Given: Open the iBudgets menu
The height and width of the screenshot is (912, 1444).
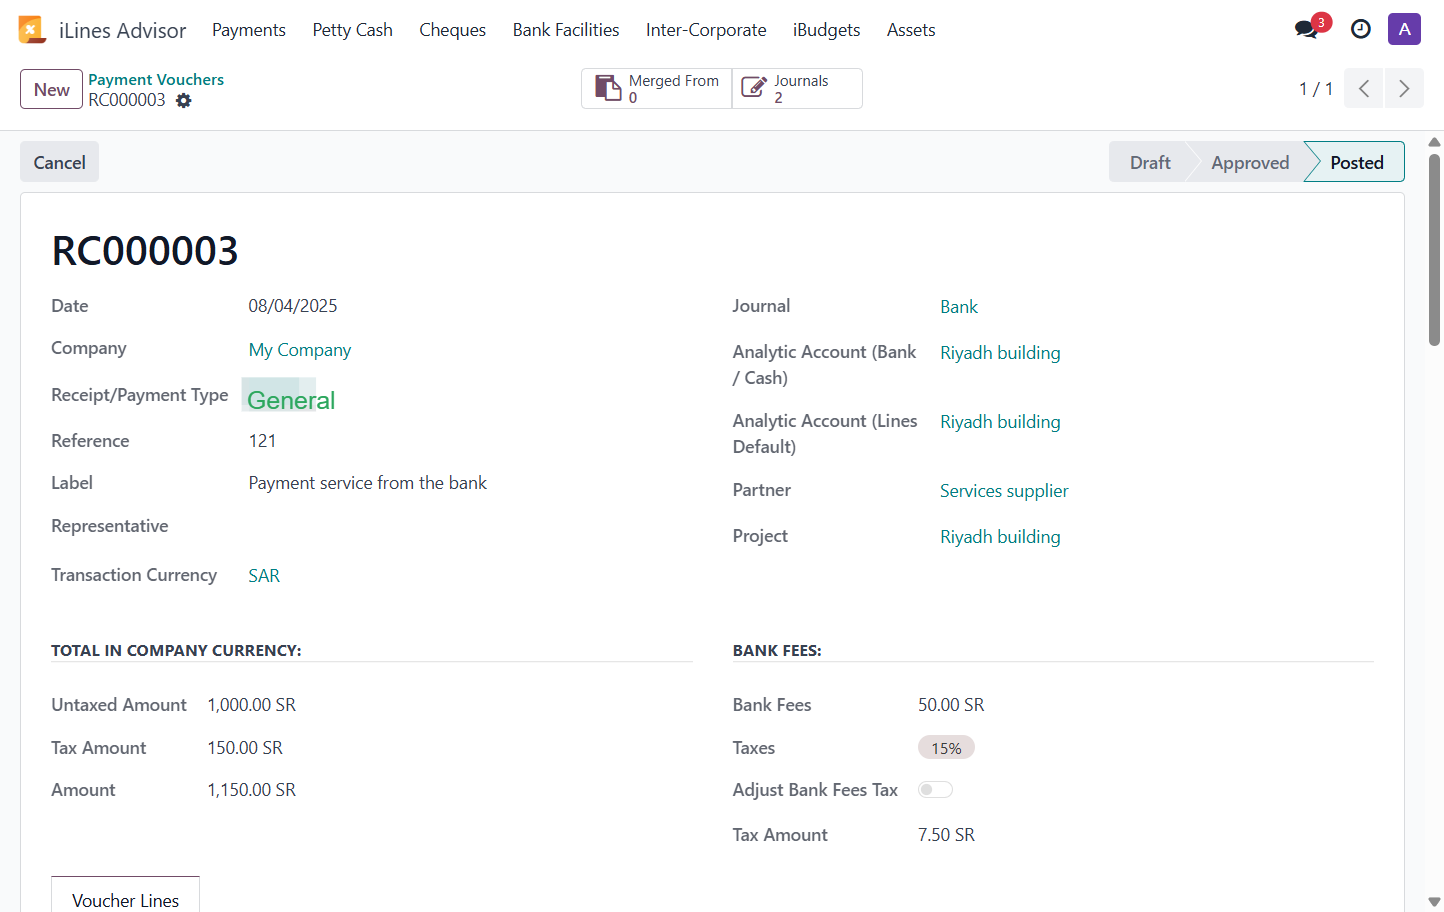Looking at the screenshot, I should pos(827,30).
